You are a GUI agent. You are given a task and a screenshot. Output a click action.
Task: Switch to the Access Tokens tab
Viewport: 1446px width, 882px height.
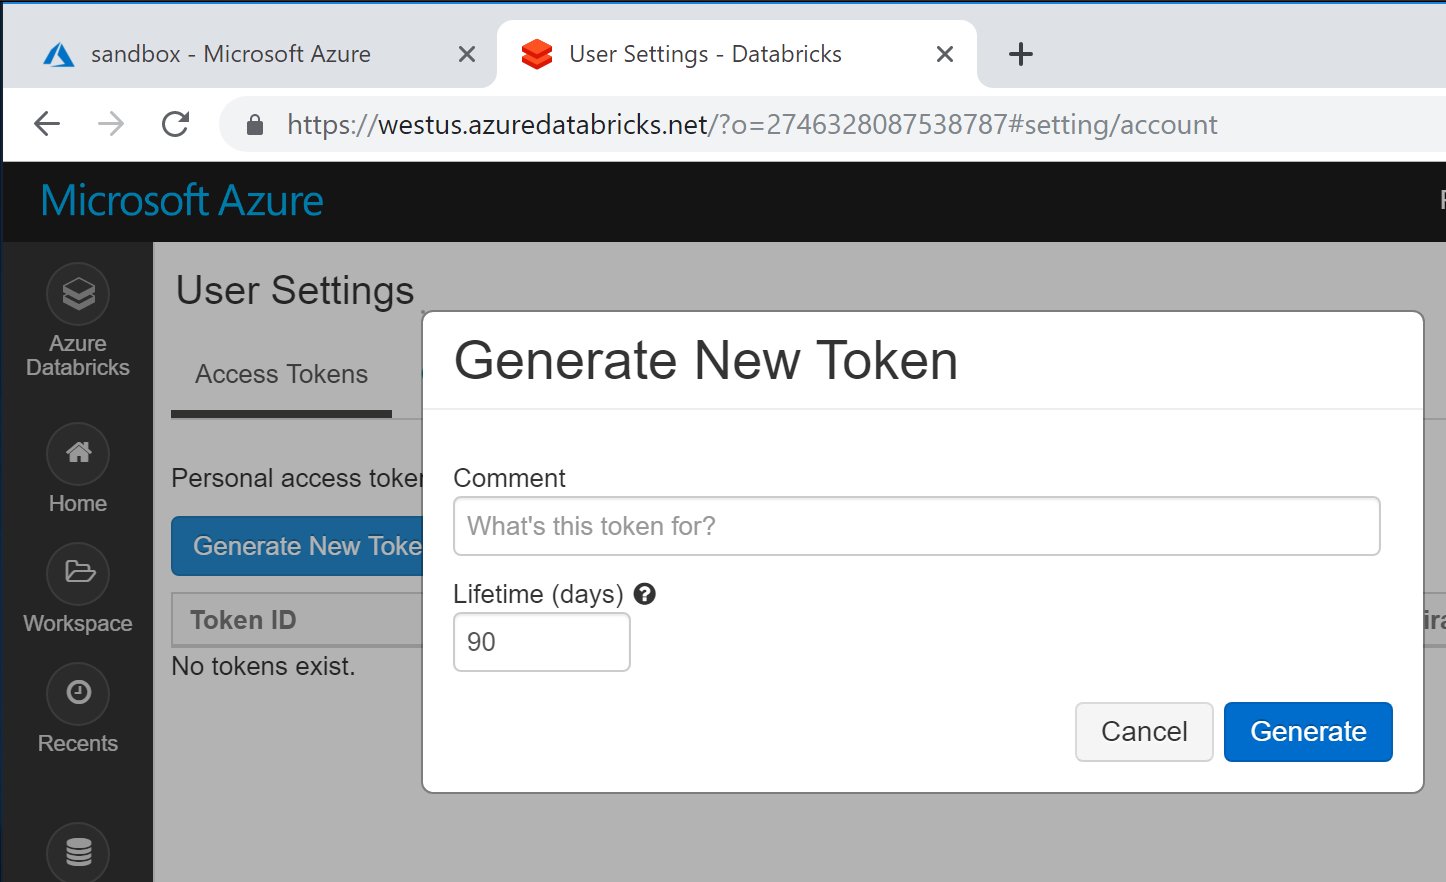pyautogui.click(x=280, y=374)
